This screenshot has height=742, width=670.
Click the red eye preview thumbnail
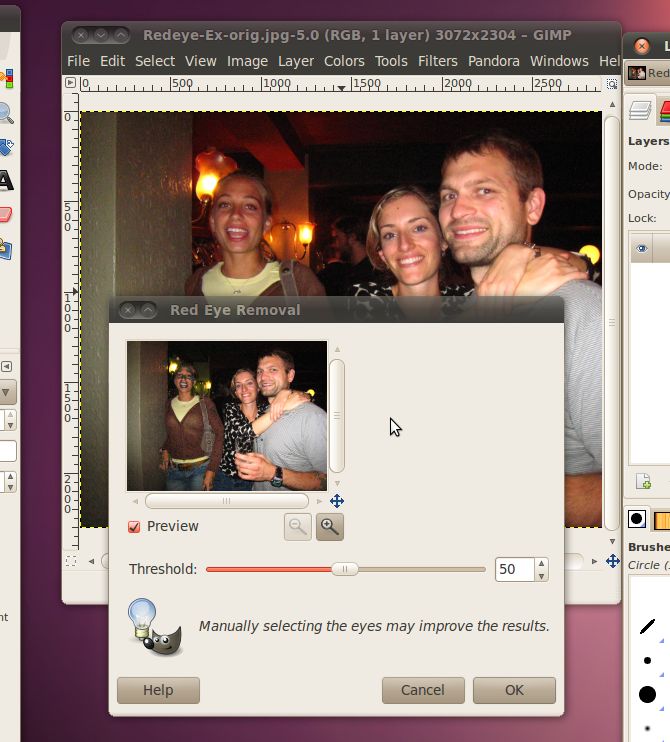pyautogui.click(x=227, y=415)
